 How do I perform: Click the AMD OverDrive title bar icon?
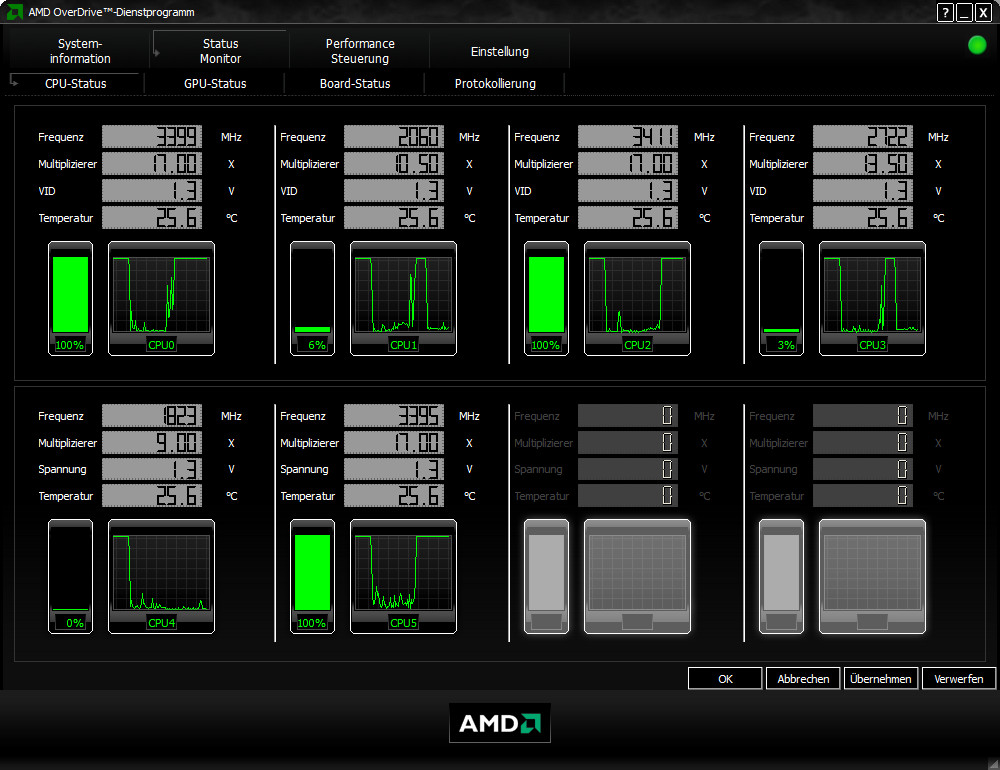click(x=14, y=11)
